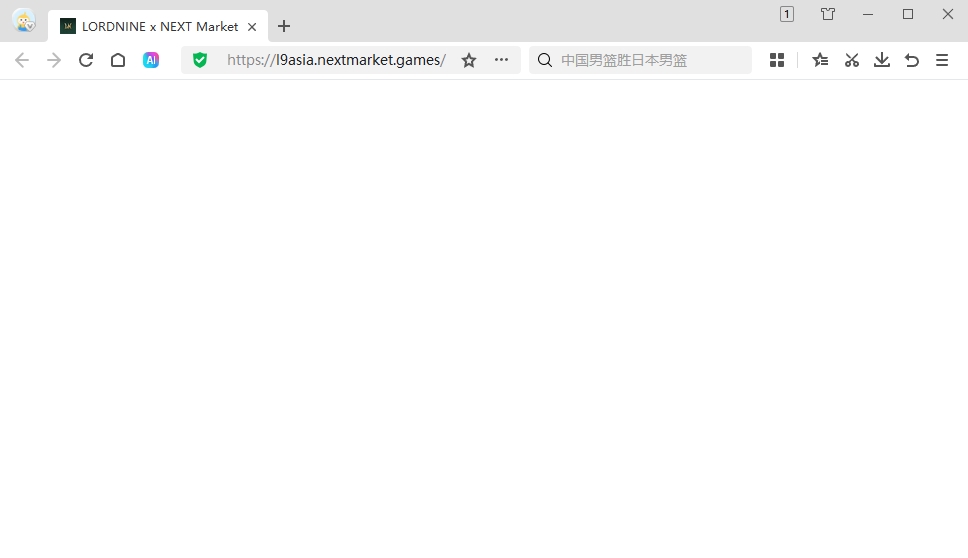Click the l9asia.nextmarket.games address bar
968x558 pixels.
[336, 60]
